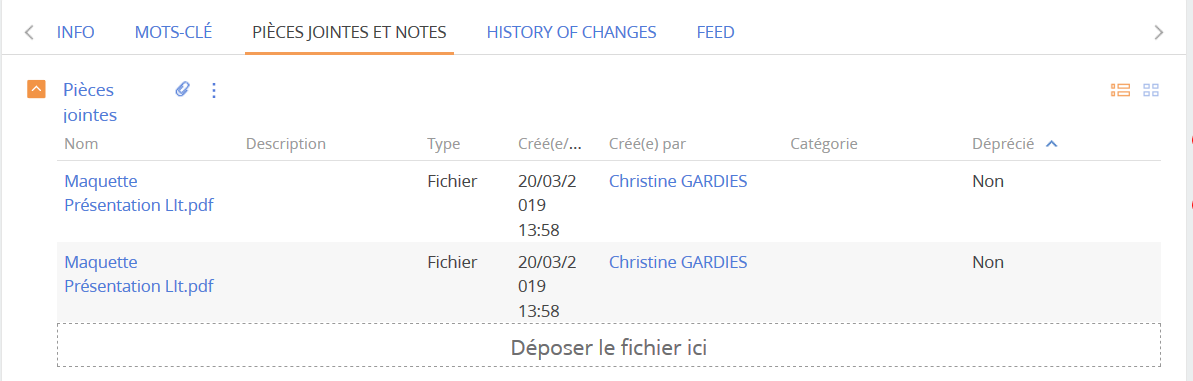Image resolution: width=1193 pixels, height=381 pixels.
Task: Switch to list view icon
Action: (1120, 90)
